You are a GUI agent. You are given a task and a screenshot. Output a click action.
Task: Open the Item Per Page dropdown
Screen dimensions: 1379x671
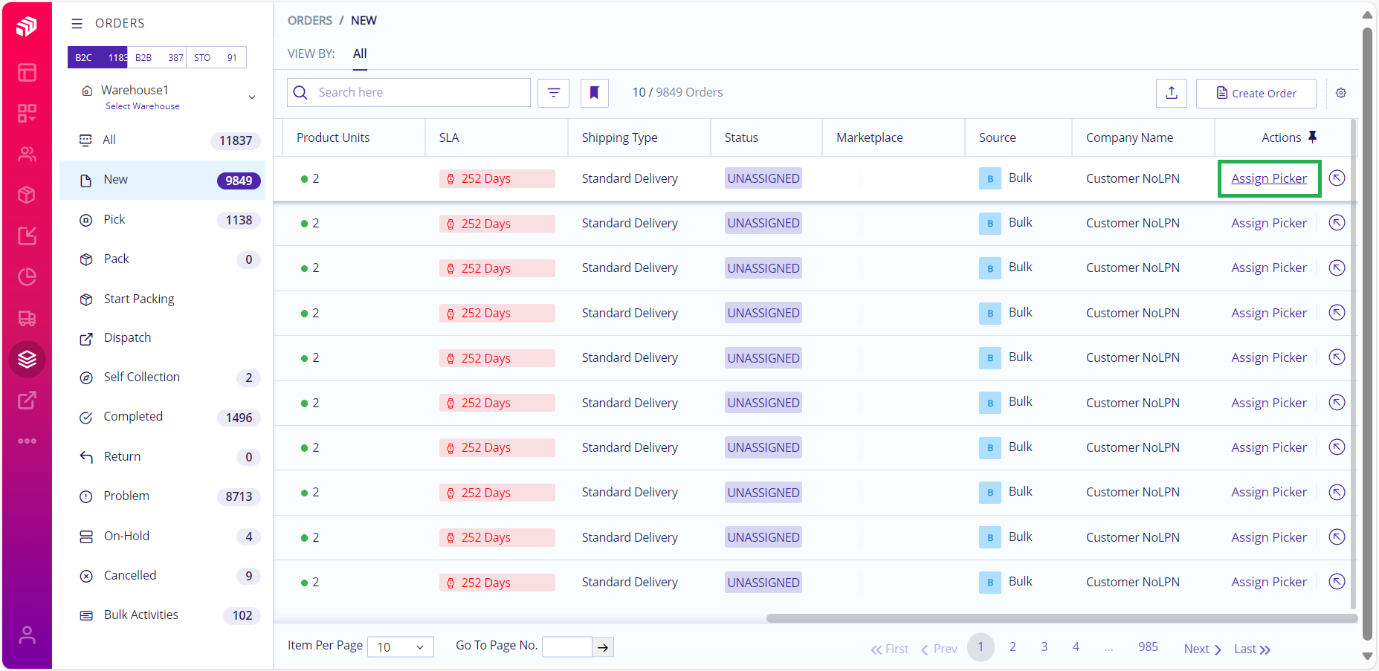(x=400, y=647)
